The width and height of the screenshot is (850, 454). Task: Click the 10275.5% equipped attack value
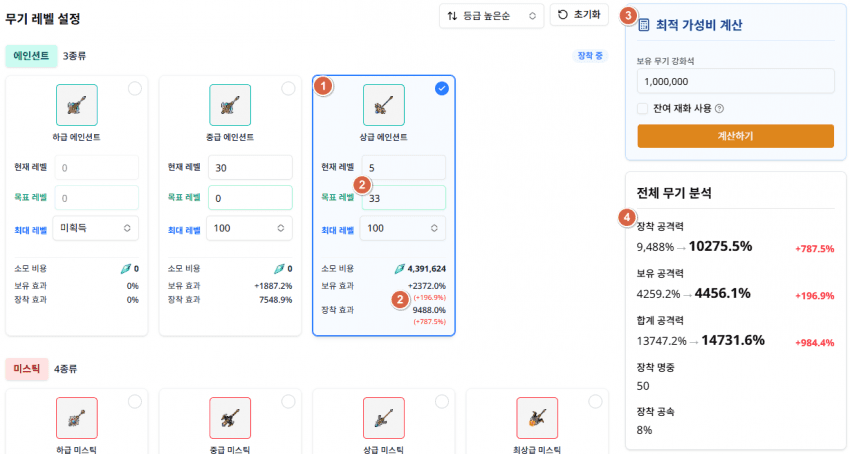(x=720, y=246)
